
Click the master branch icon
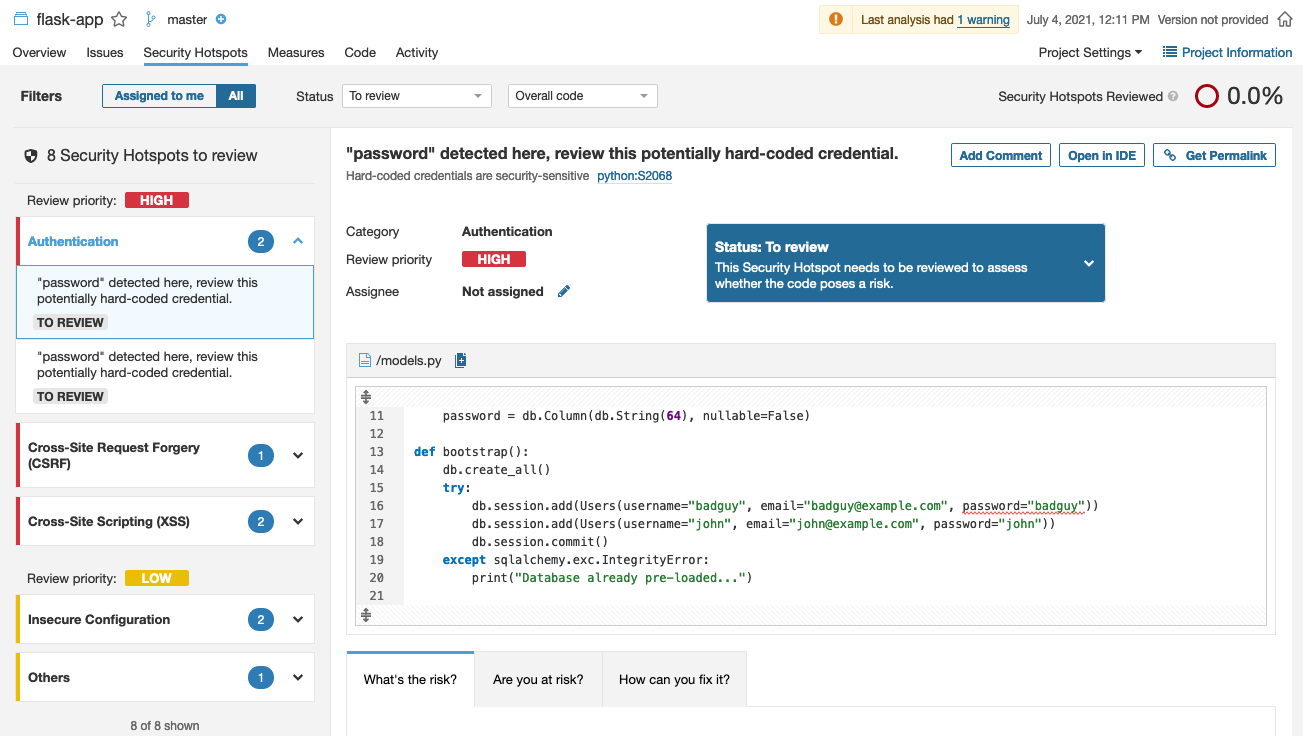tap(151, 19)
